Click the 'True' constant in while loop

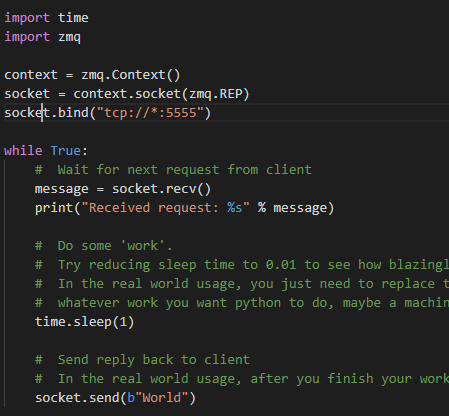pos(66,151)
